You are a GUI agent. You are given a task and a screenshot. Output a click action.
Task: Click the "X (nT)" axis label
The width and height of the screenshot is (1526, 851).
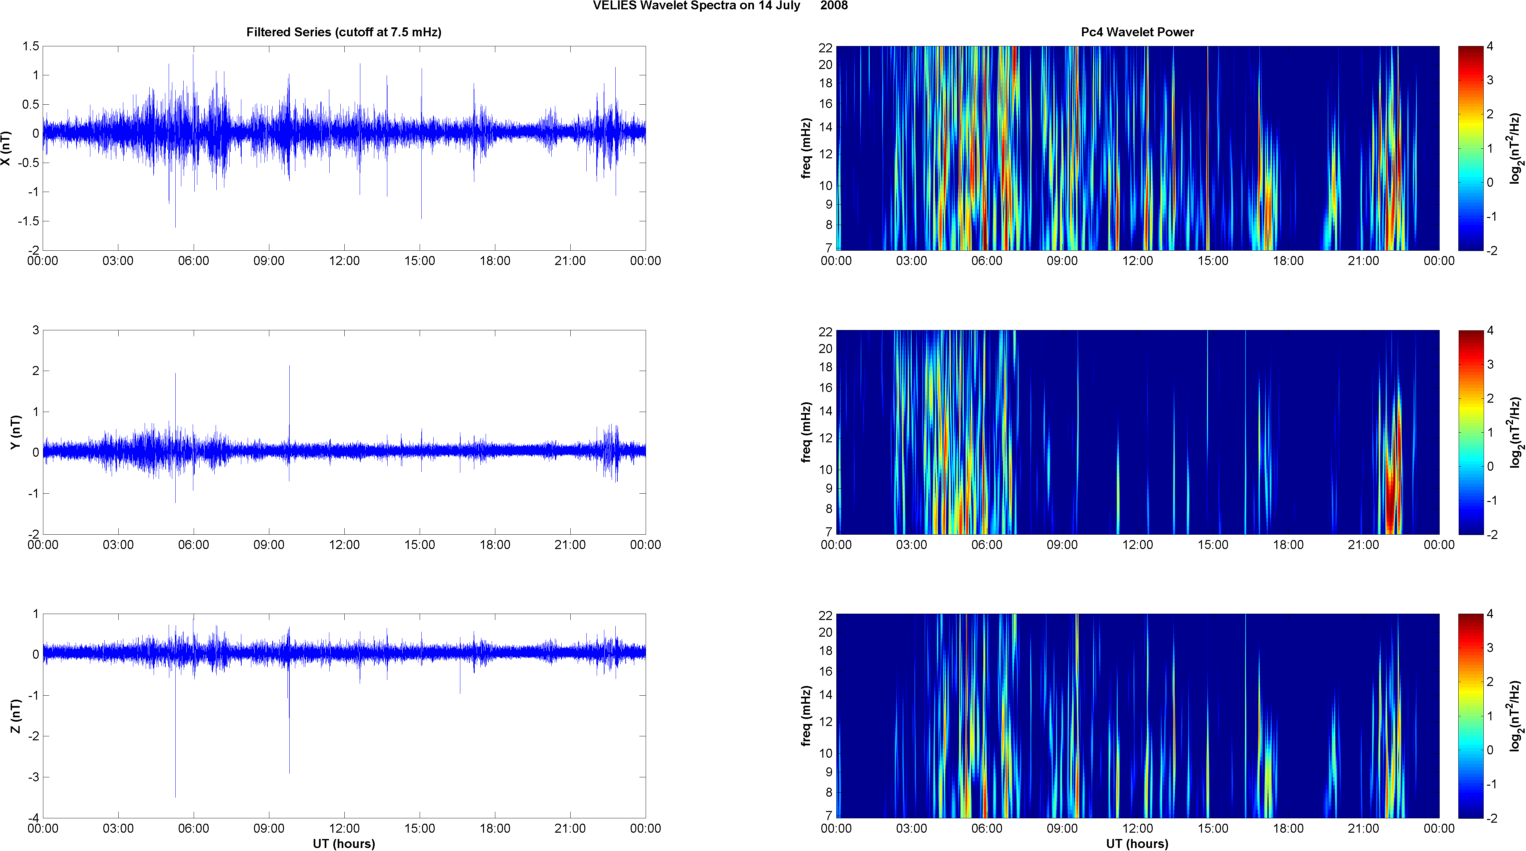(x=6, y=148)
